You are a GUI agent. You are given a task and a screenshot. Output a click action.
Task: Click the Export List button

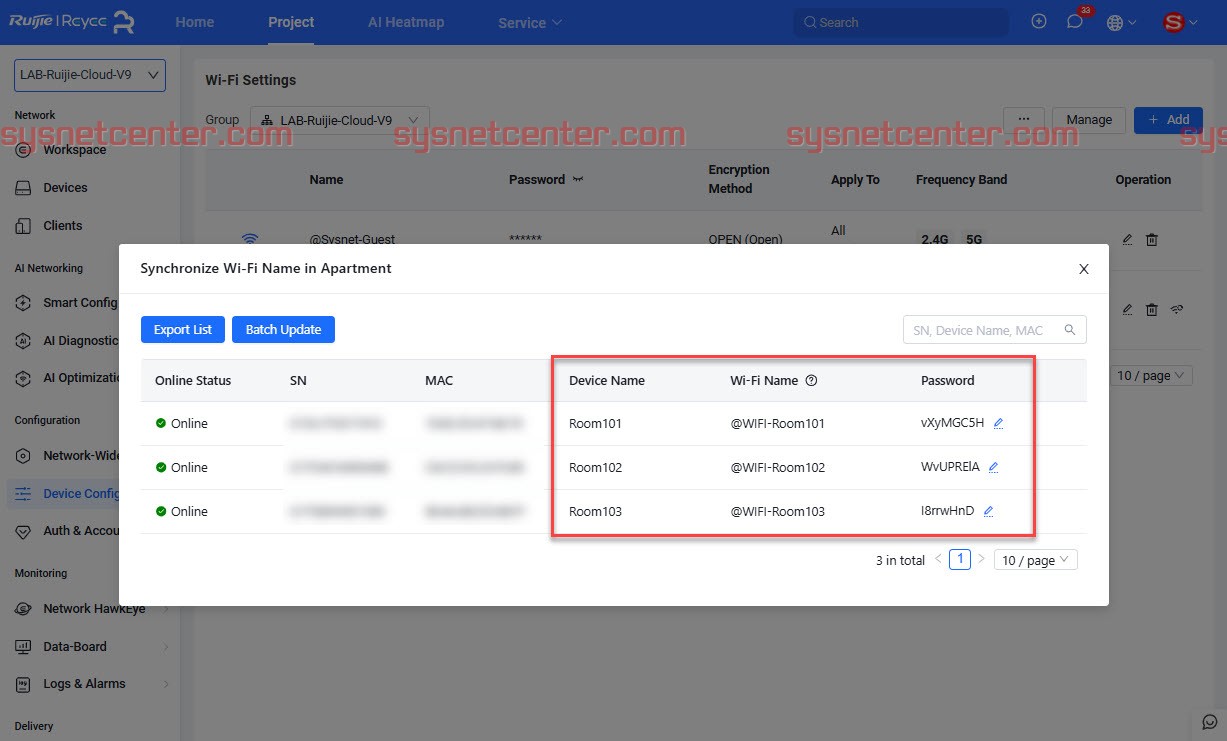pos(183,329)
